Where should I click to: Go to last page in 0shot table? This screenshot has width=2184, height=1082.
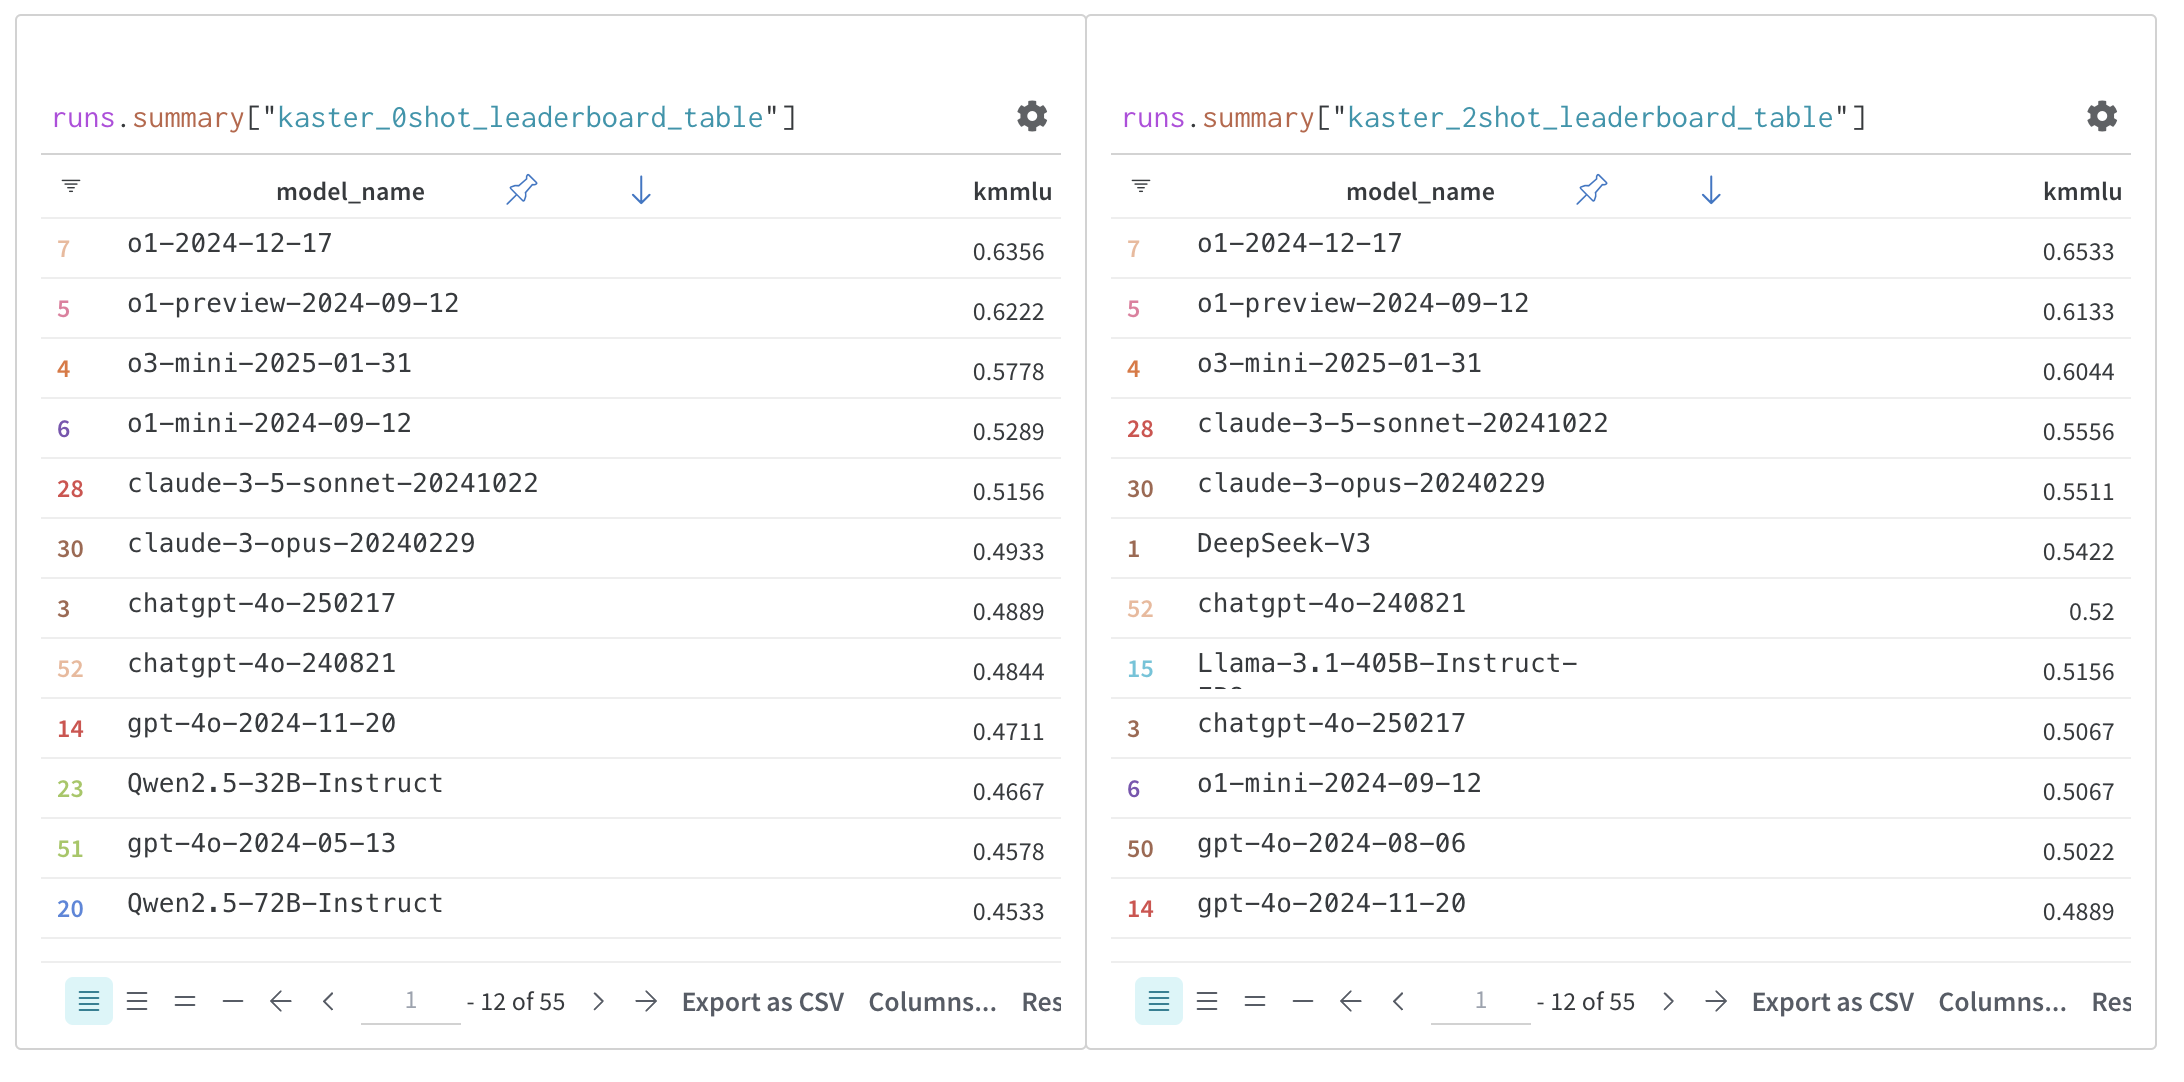click(647, 1001)
